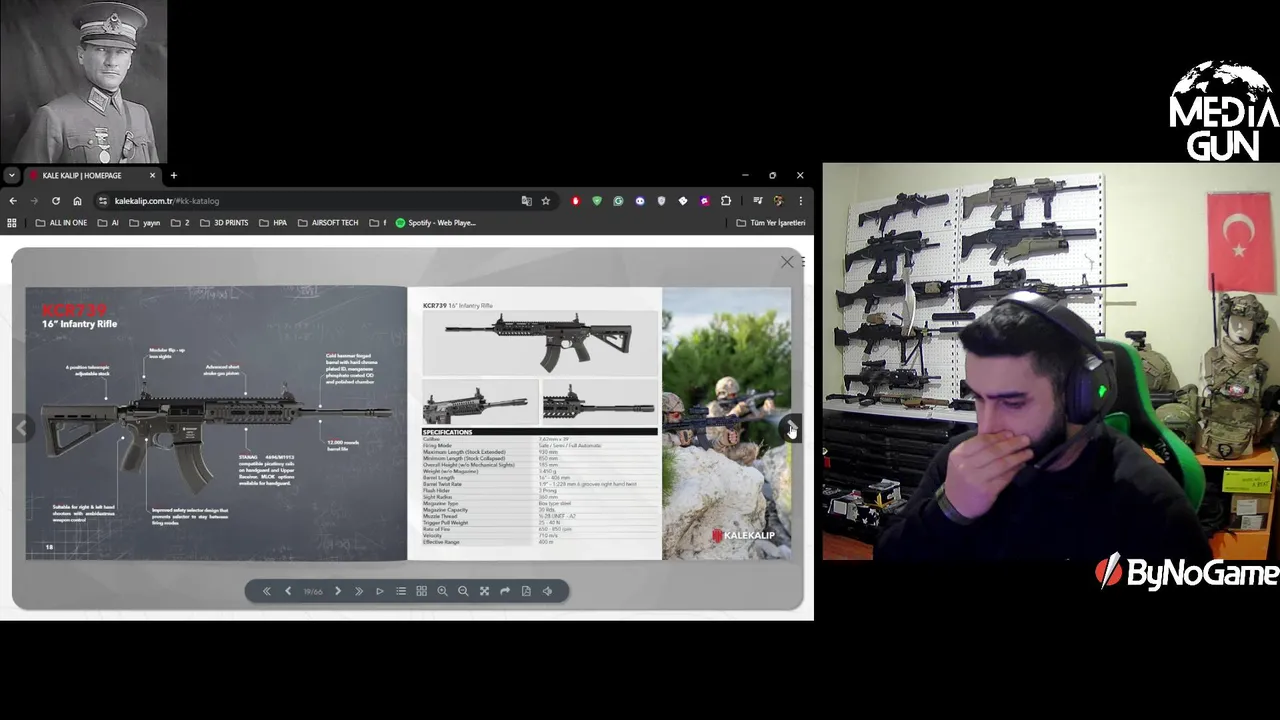The height and width of the screenshot is (720, 1280).
Task: Open Spotify Web Player bookmark
Action: pos(436,223)
